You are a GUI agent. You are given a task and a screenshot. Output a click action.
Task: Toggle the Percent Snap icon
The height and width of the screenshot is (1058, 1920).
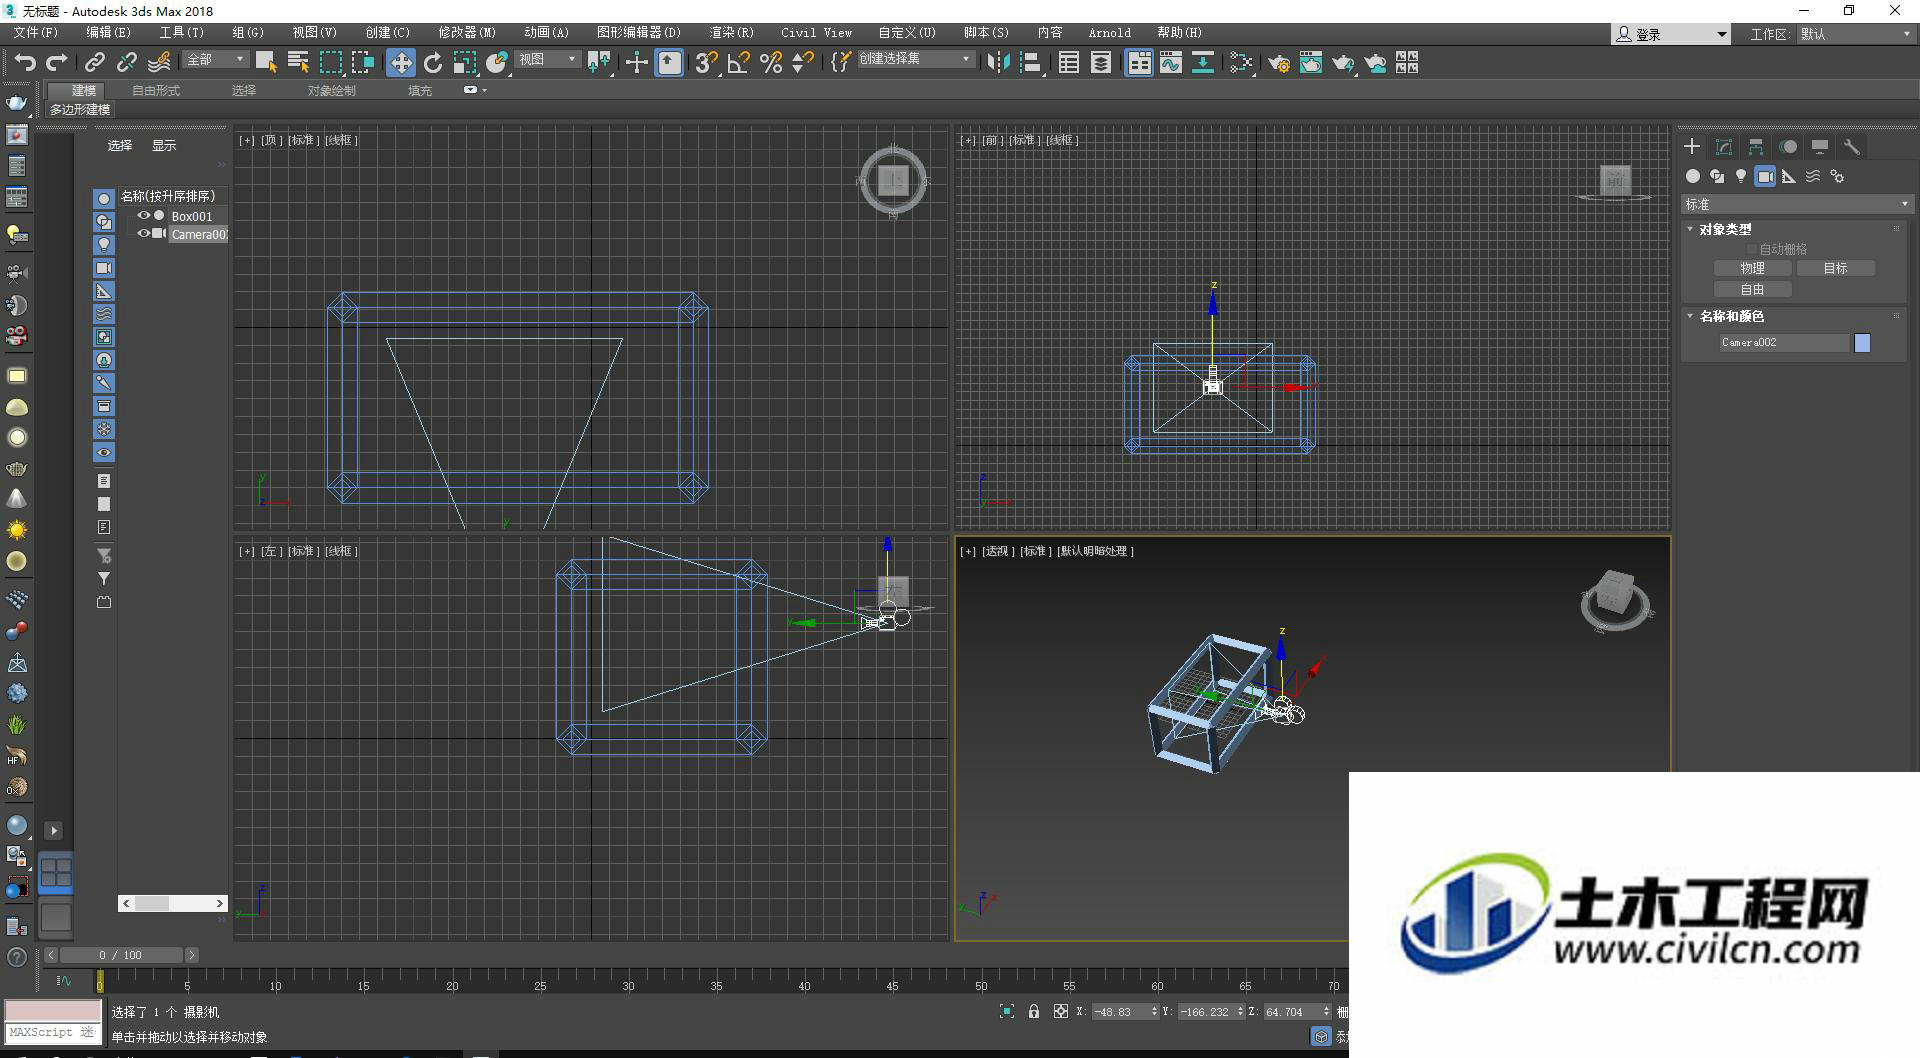coord(771,63)
